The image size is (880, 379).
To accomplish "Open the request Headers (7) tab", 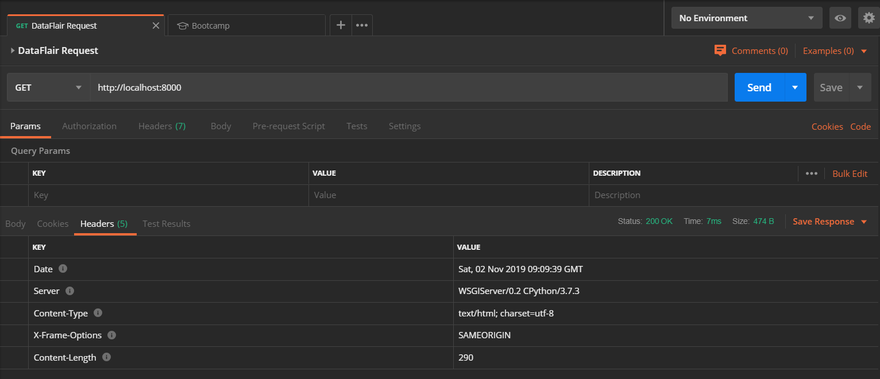I will pyautogui.click(x=162, y=126).
